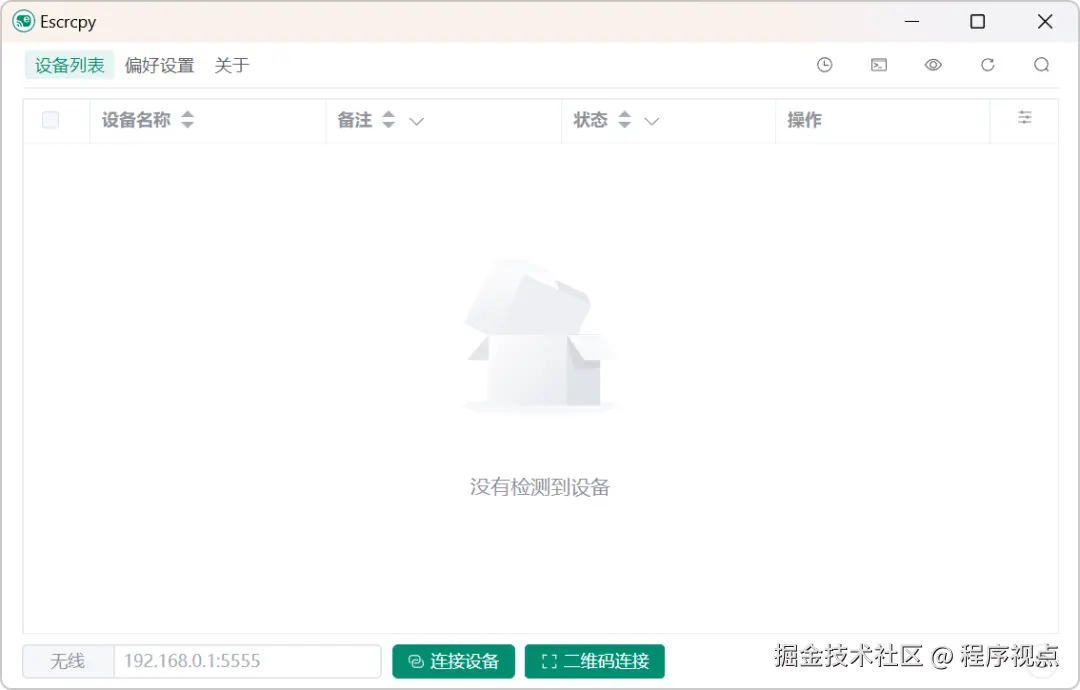Image resolution: width=1080 pixels, height=690 pixels.
Task: Click the 二维码连接 button
Action: (x=595, y=661)
